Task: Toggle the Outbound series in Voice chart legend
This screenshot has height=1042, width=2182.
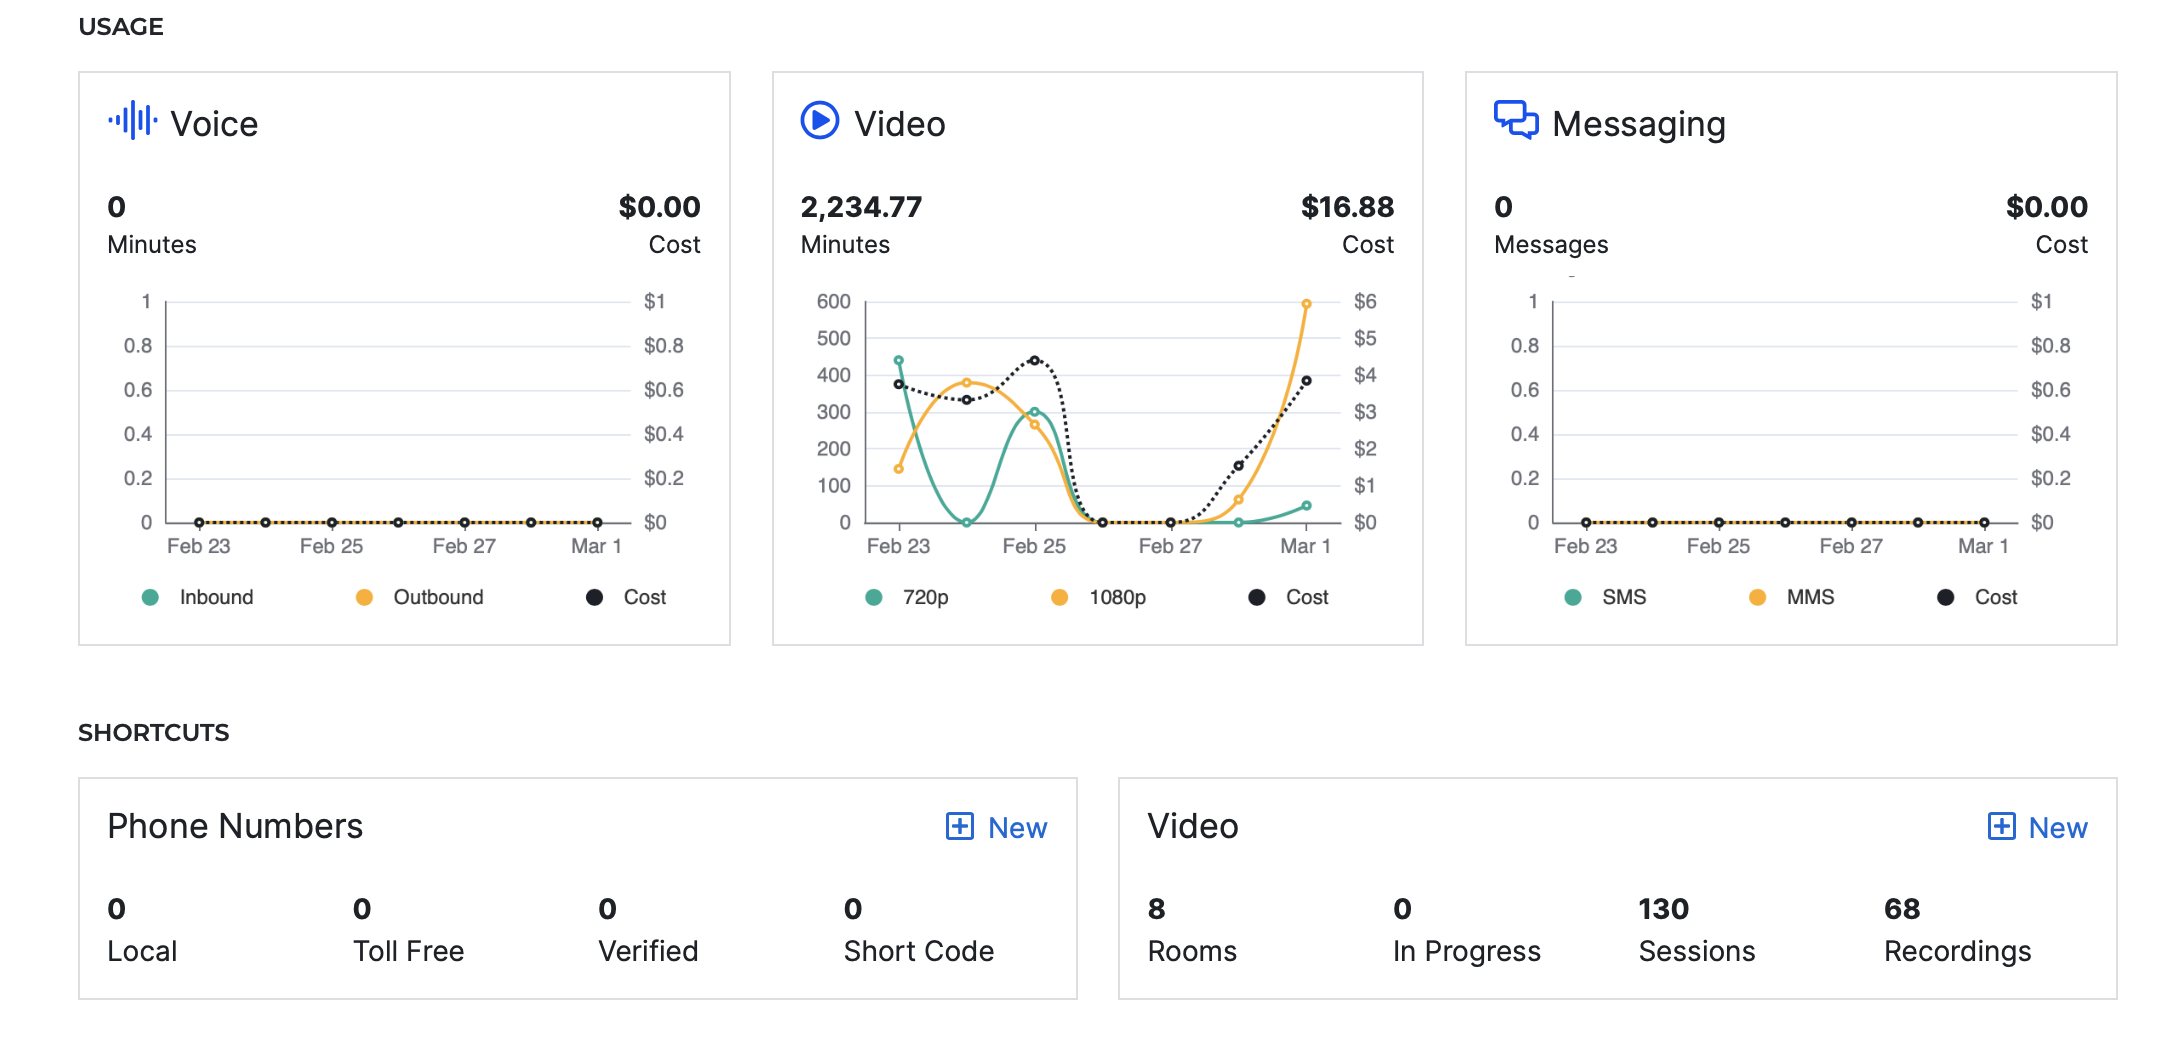Action: click(x=420, y=597)
